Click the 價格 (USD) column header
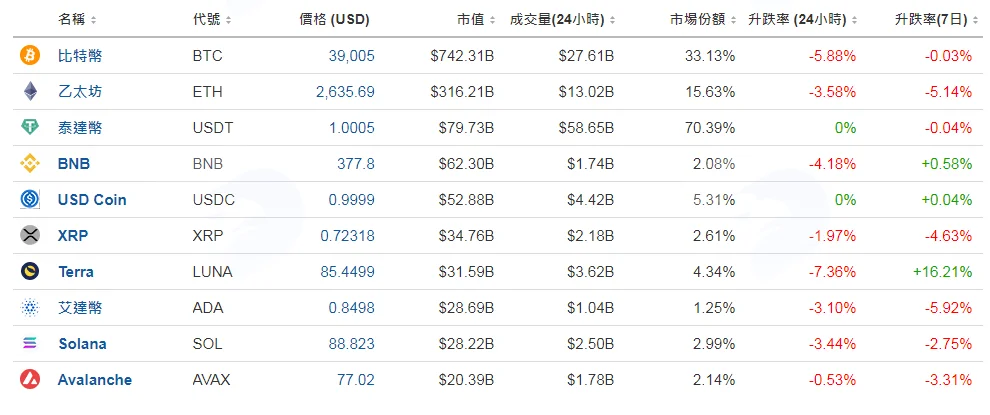Screen dimensions: 990x415 [x=334, y=20]
